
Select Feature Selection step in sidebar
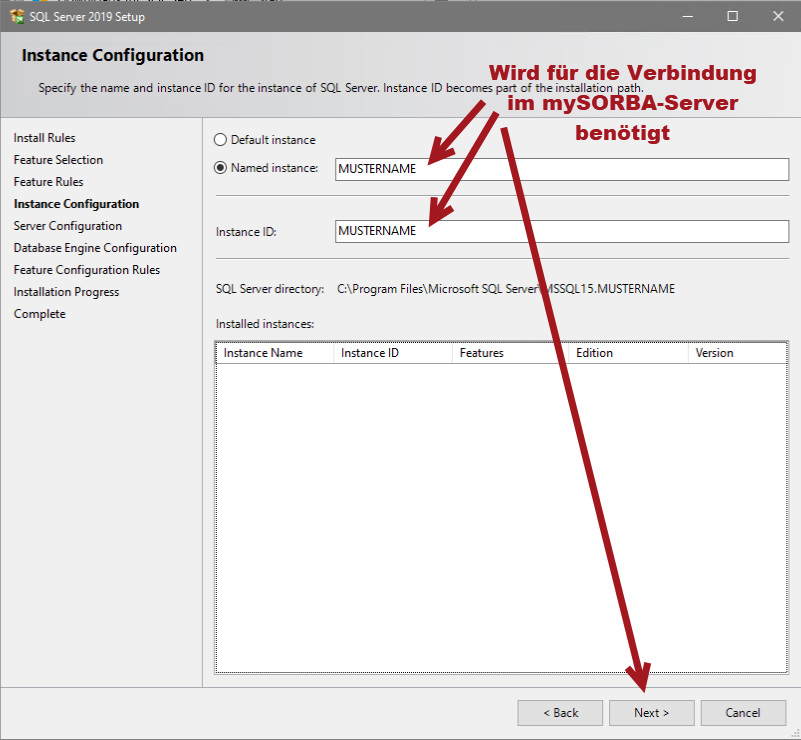coord(58,160)
